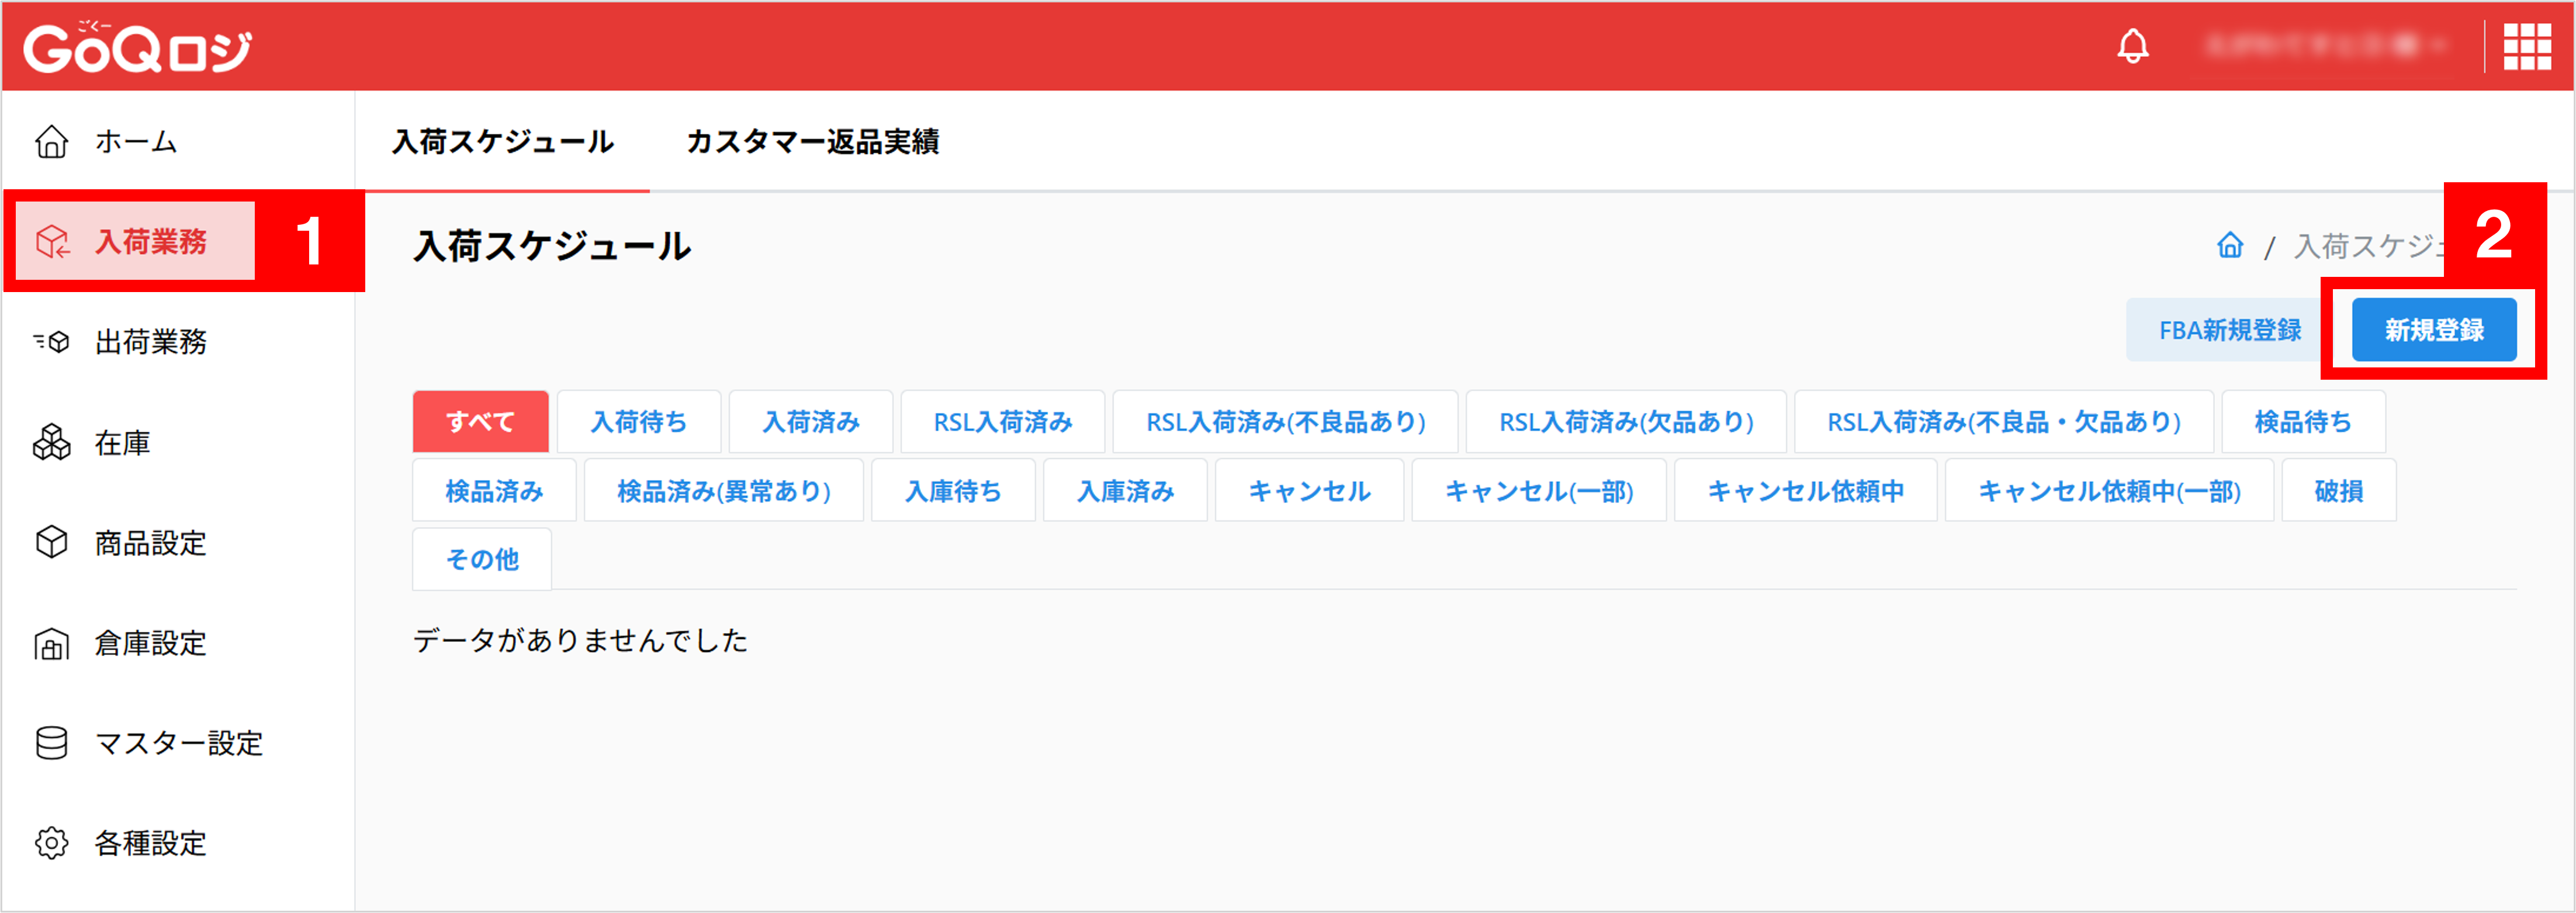Click the 商品設定 cube icon
Viewport: 2576px width, 913px height.
tap(52, 542)
